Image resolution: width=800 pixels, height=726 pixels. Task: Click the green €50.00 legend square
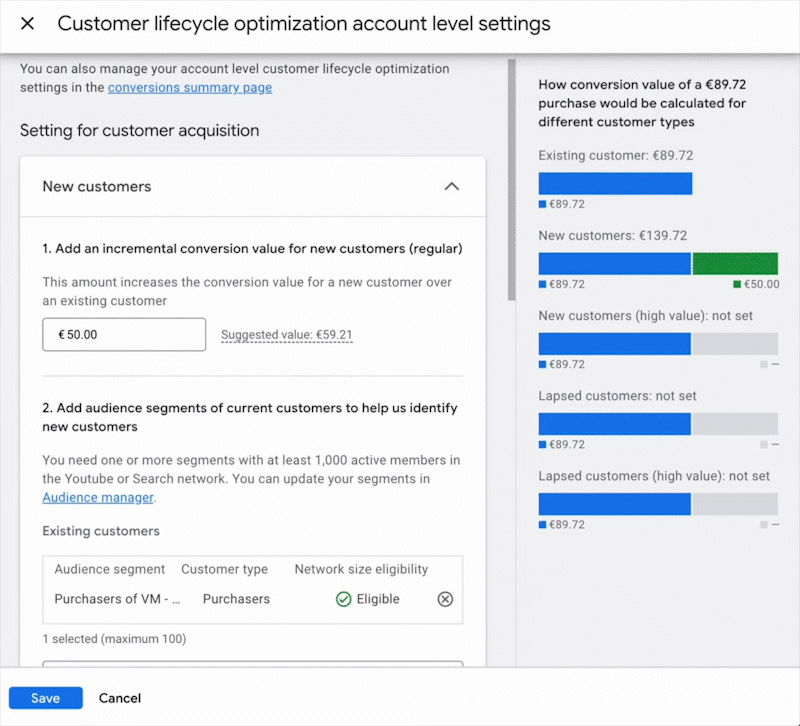point(737,285)
